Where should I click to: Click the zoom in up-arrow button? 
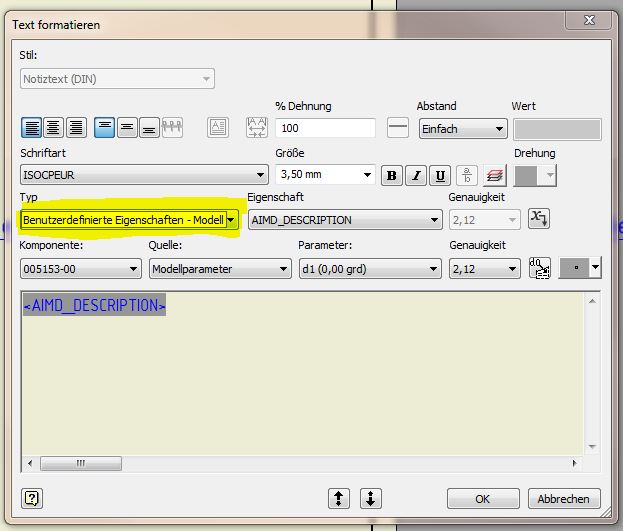click(339, 498)
